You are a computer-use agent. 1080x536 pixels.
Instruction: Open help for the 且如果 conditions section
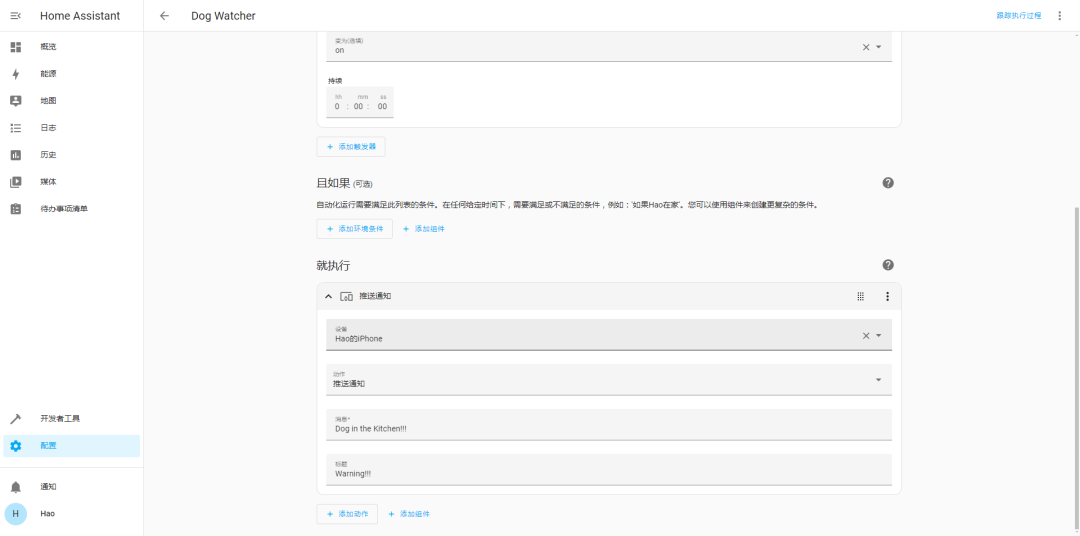[x=888, y=183]
